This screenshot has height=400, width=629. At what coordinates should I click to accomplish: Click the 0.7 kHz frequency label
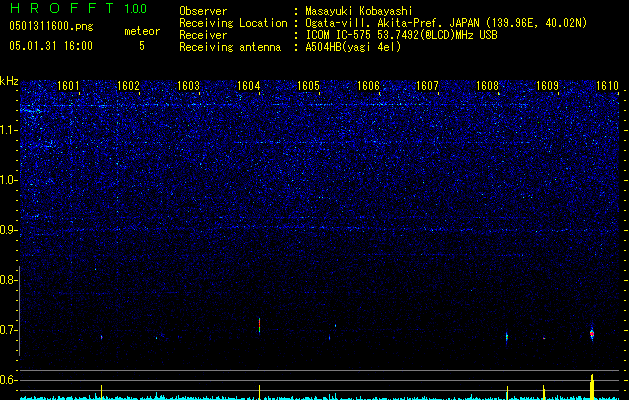point(9,330)
